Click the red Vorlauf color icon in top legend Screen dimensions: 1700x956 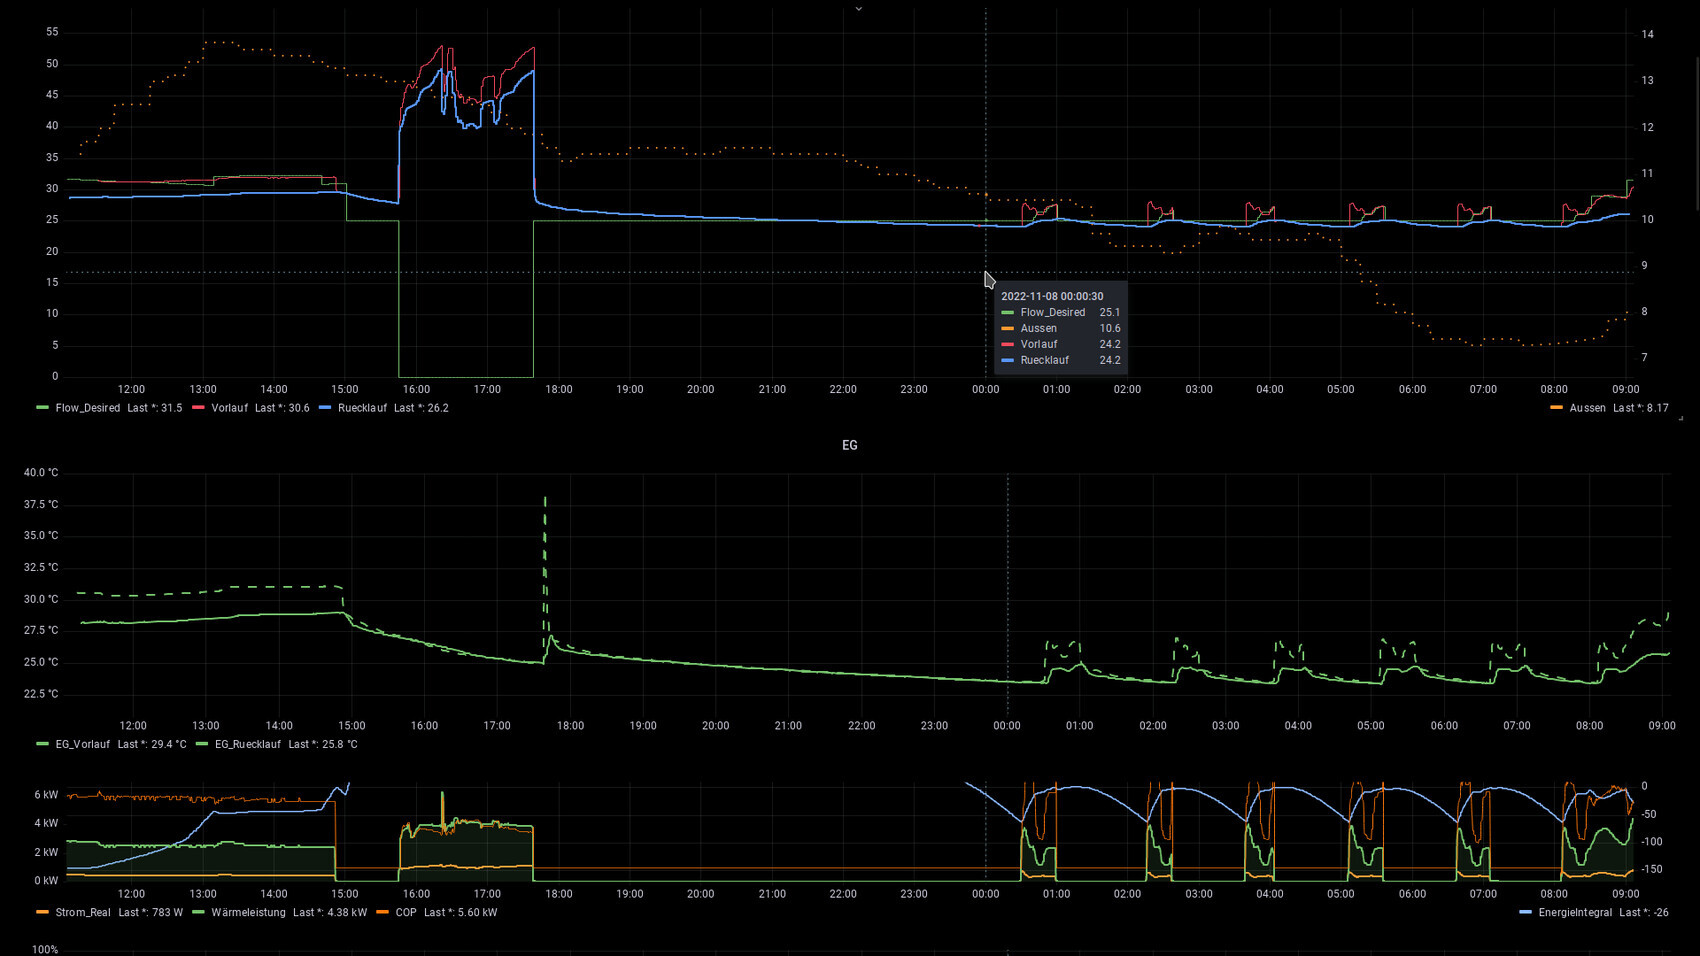coord(198,408)
